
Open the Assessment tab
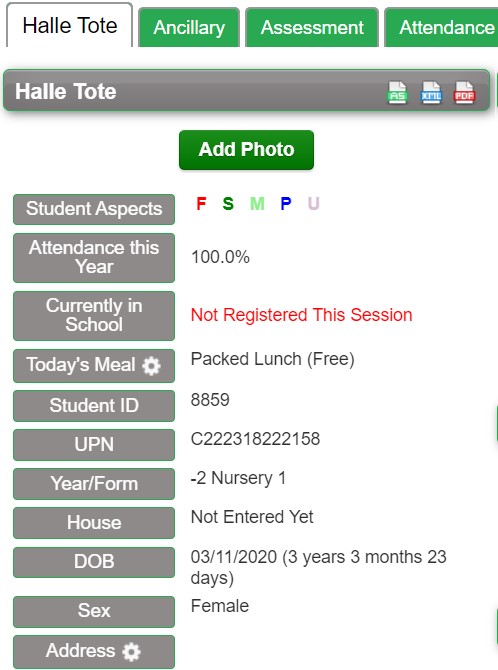pyautogui.click(x=312, y=27)
